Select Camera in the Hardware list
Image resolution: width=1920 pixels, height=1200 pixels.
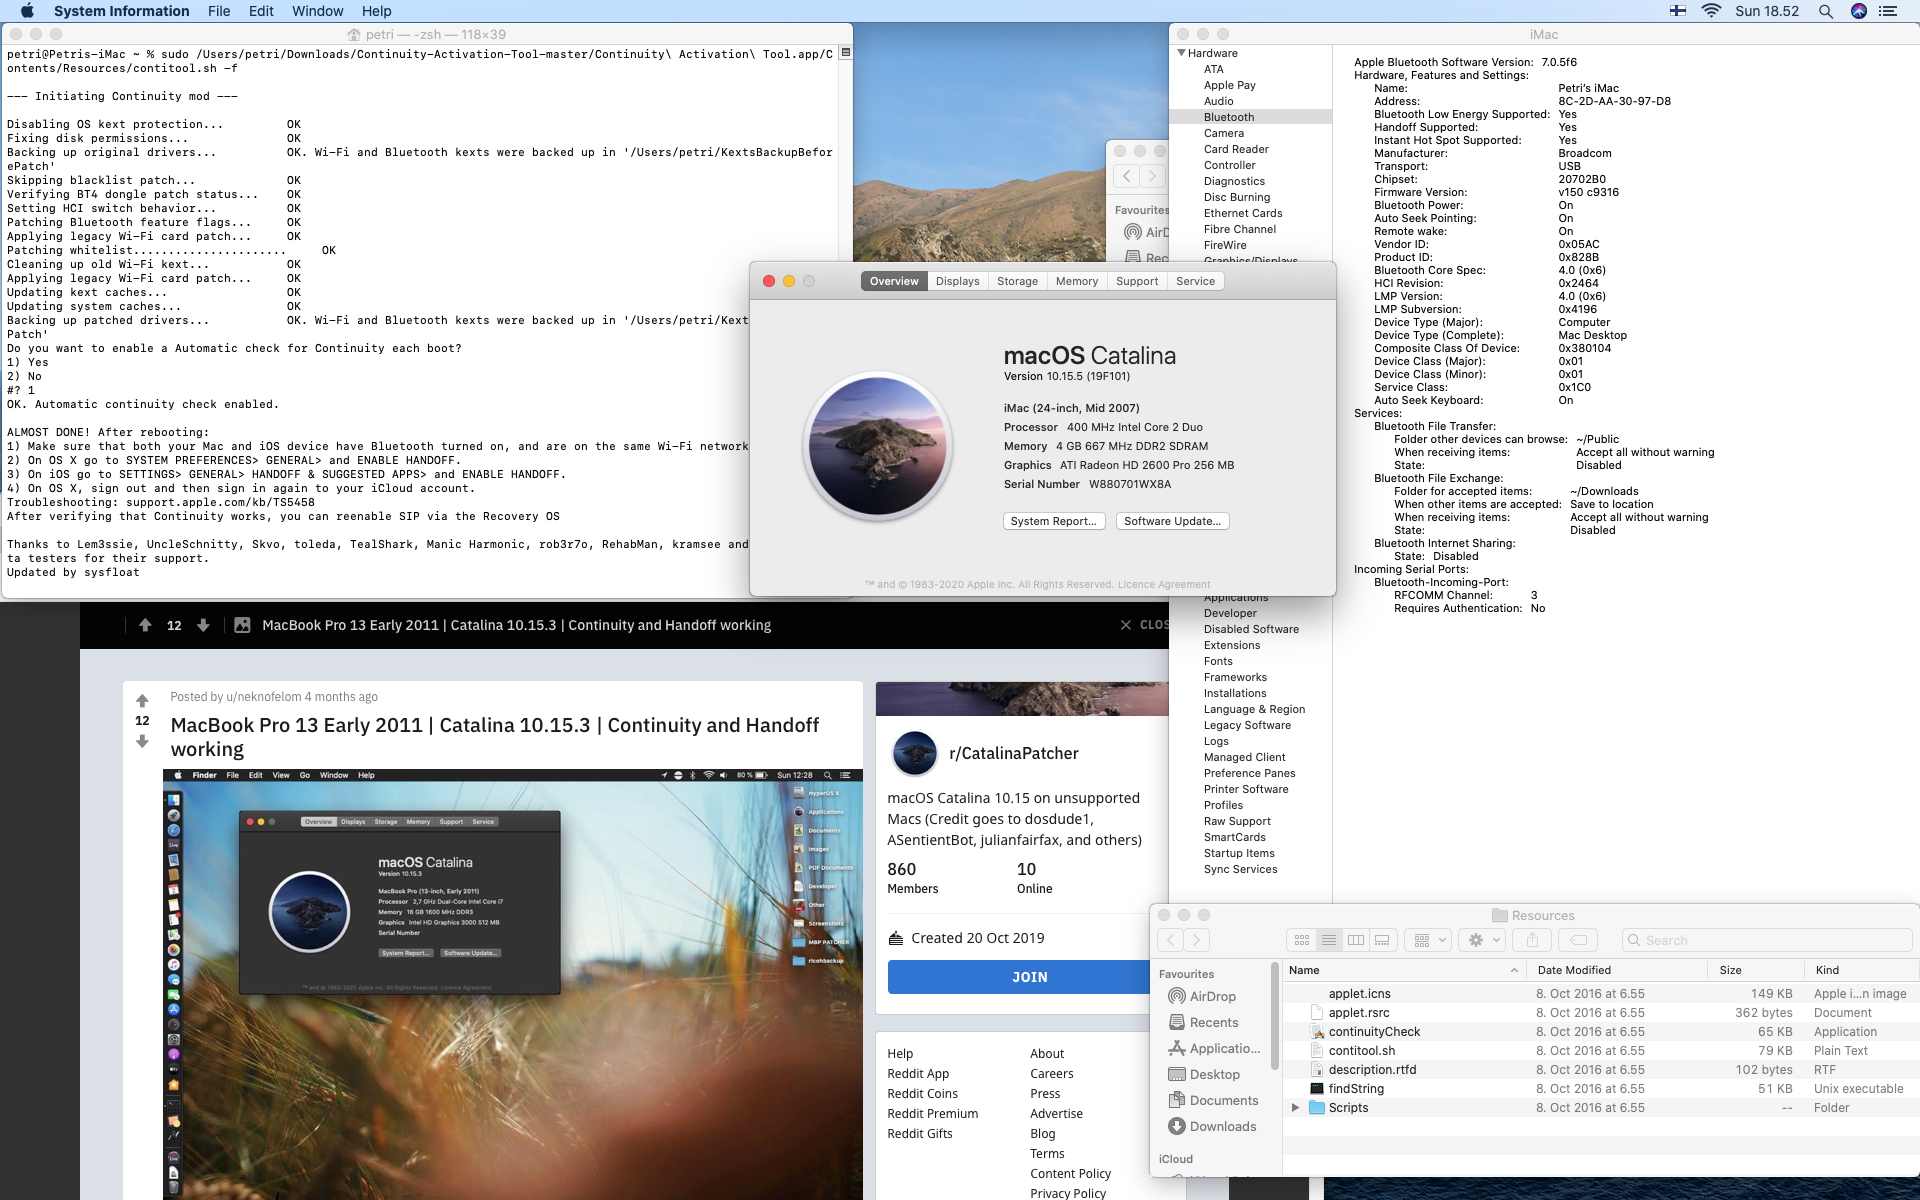pos(1224,133)
